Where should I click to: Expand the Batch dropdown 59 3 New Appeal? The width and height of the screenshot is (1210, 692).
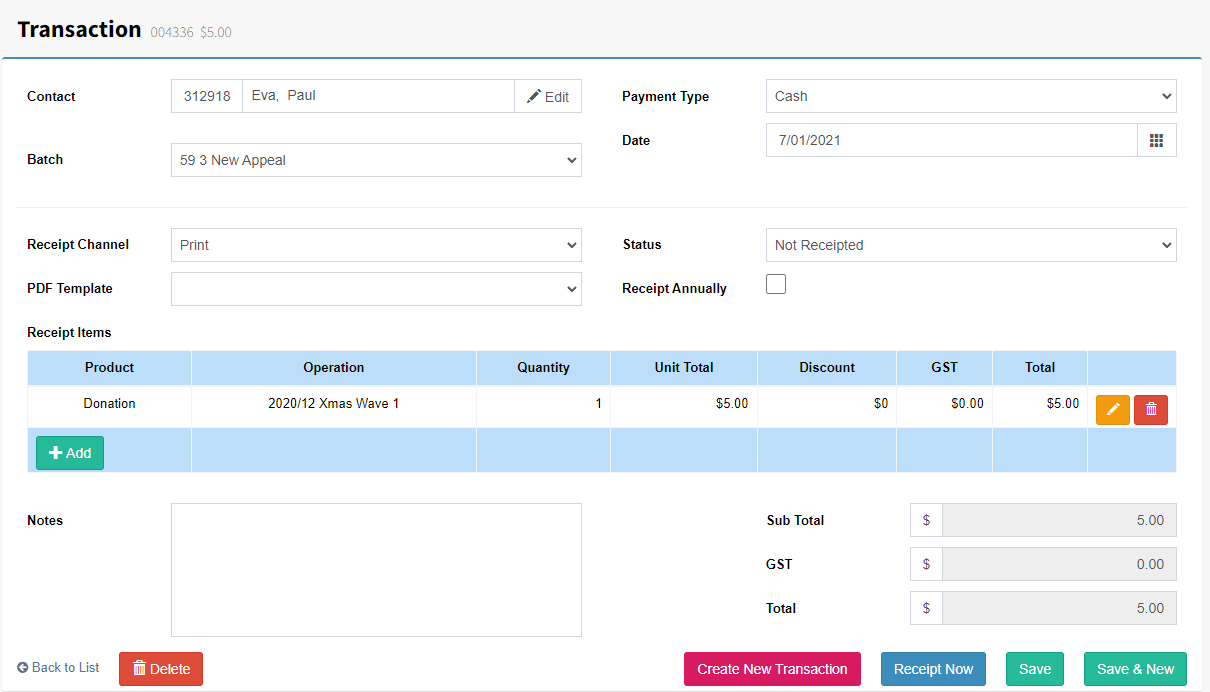click(x=376, y=160)
